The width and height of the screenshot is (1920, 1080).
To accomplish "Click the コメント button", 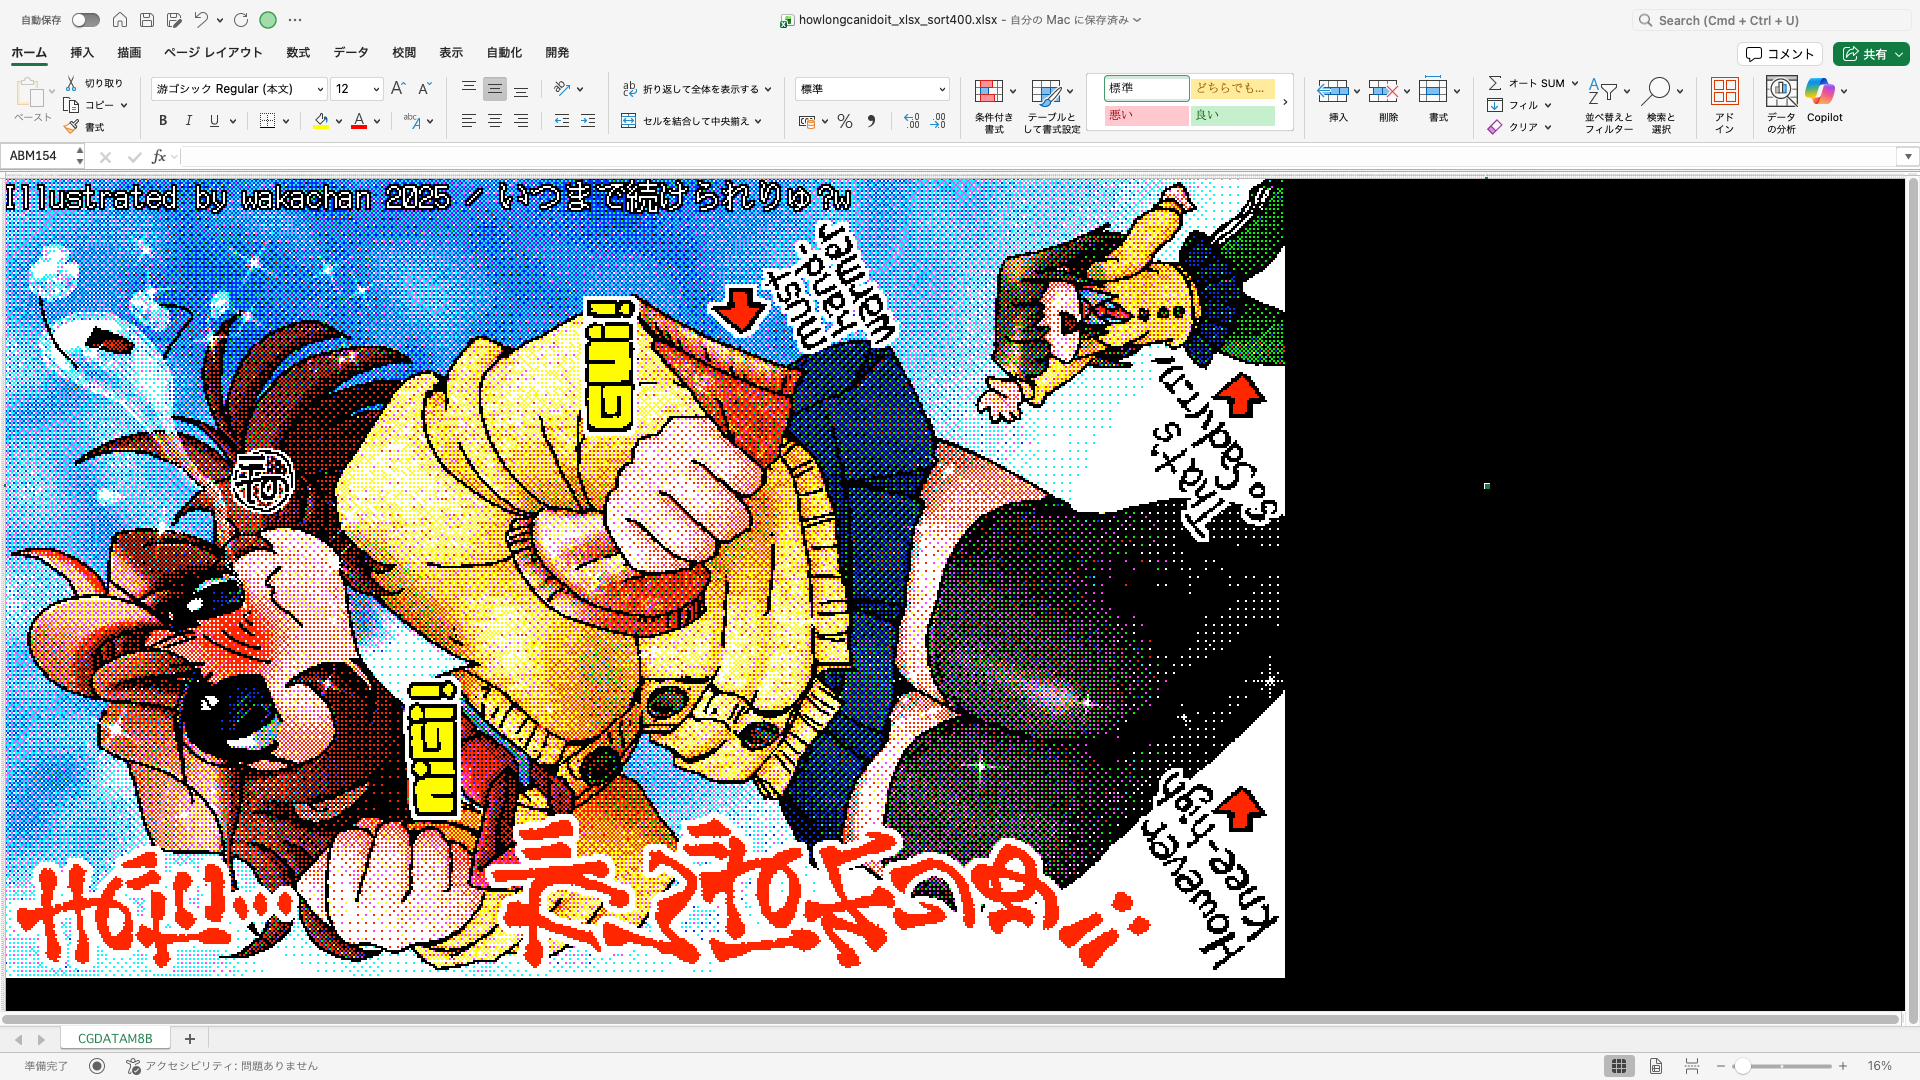I will [x=1780, y=53].
